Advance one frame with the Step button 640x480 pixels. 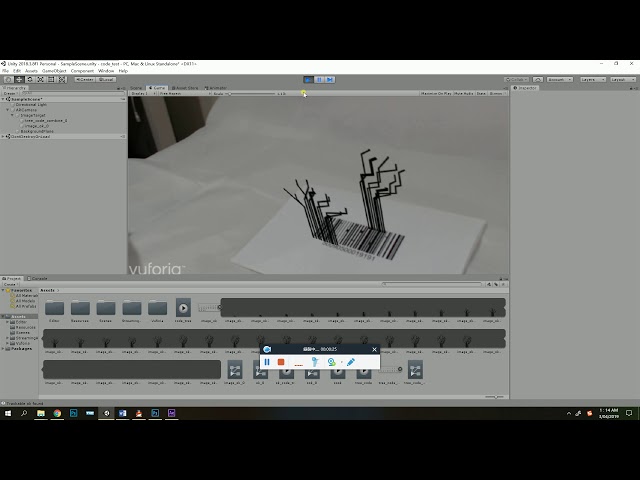point(330,80)
